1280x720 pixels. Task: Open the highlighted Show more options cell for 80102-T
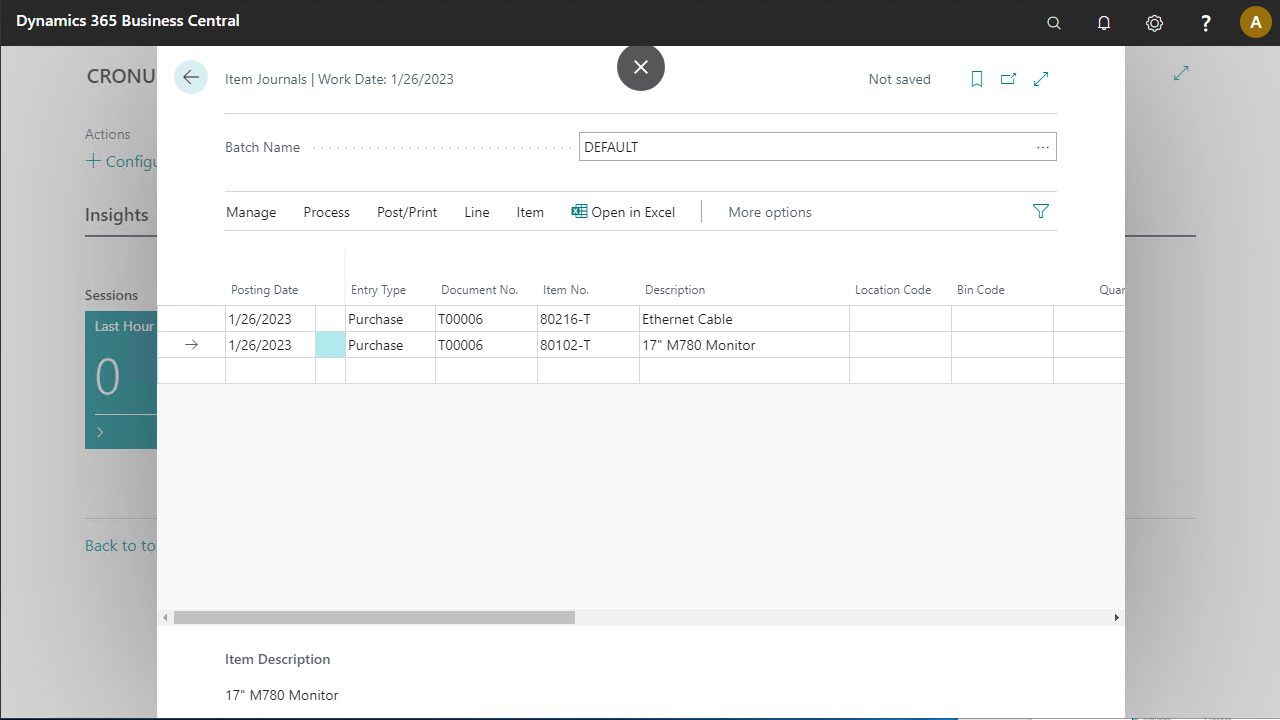(x=330, y=345)
